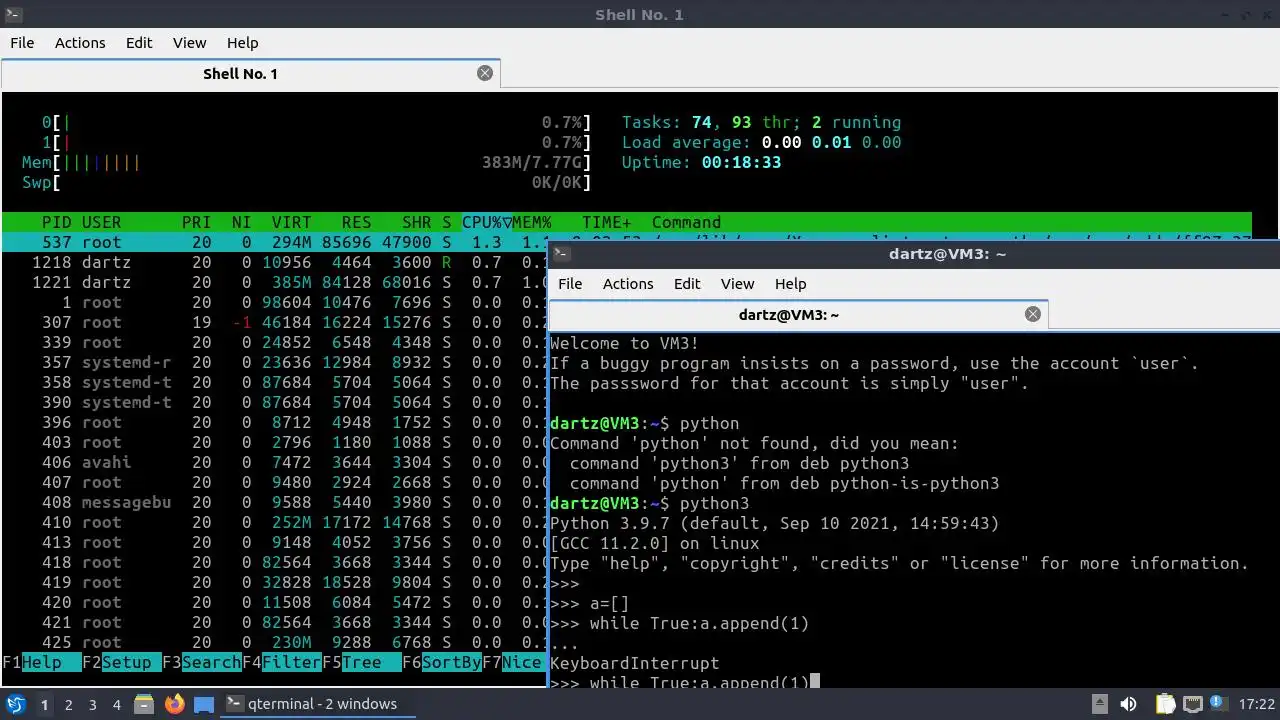Open the Lubuntu application menu icon
The image size is (1280, 720).
[15, 704]
